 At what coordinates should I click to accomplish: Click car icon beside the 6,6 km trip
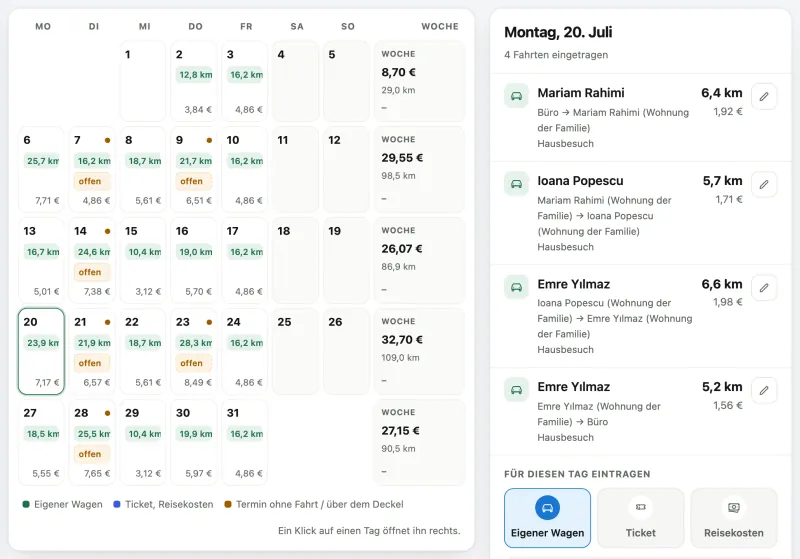tap(516, 287)
